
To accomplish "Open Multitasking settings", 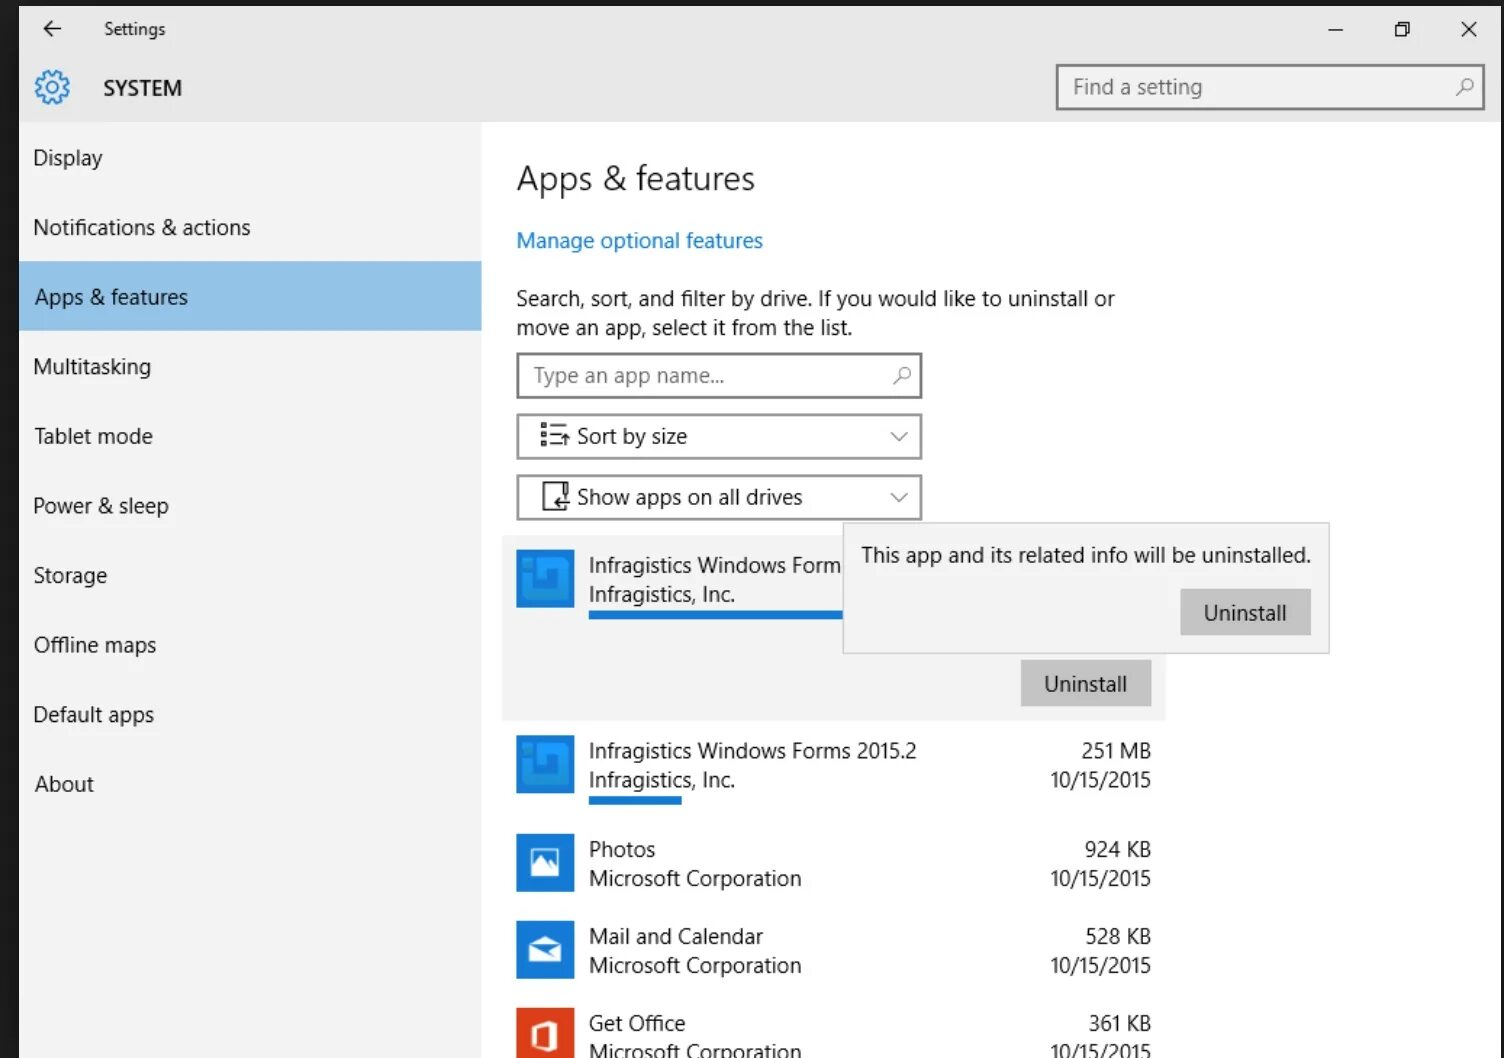I will click(x=250, y=366).
